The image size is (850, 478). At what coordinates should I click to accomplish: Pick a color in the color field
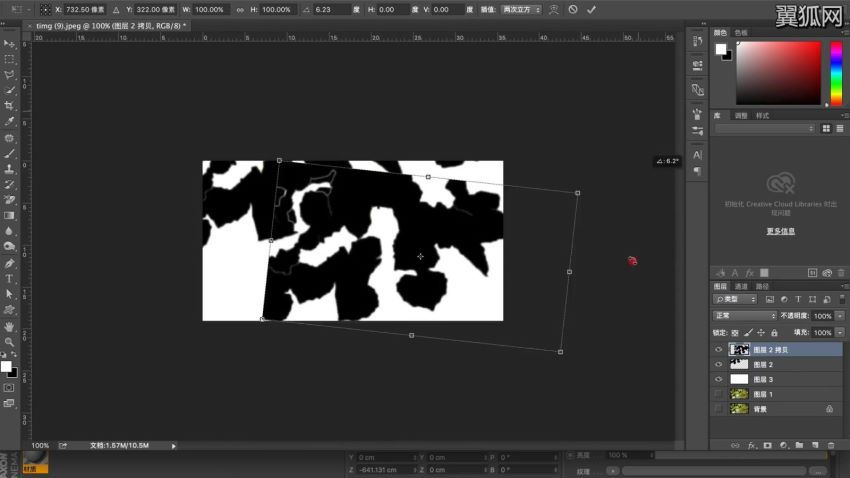778,72
